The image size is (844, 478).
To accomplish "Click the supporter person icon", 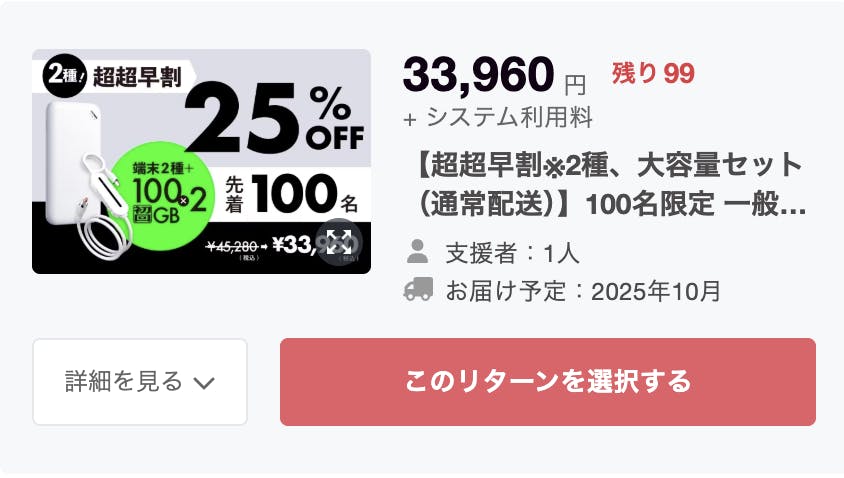I will pyautogui.click(x=417, y=251).
